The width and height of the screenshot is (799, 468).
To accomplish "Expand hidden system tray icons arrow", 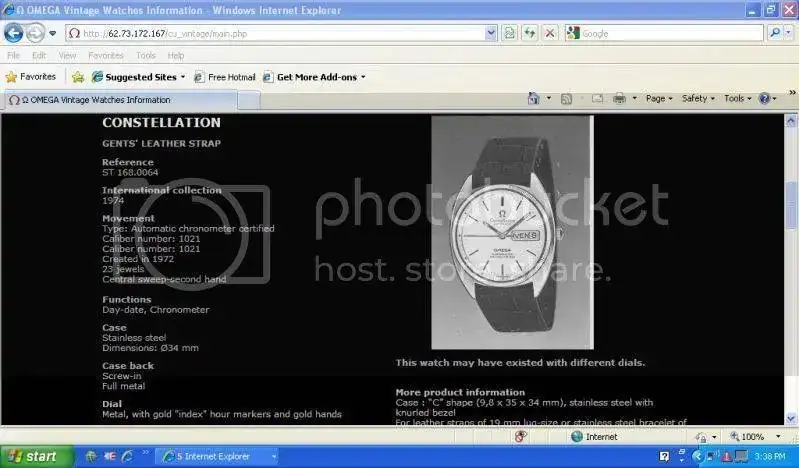I will pos(698,456).
